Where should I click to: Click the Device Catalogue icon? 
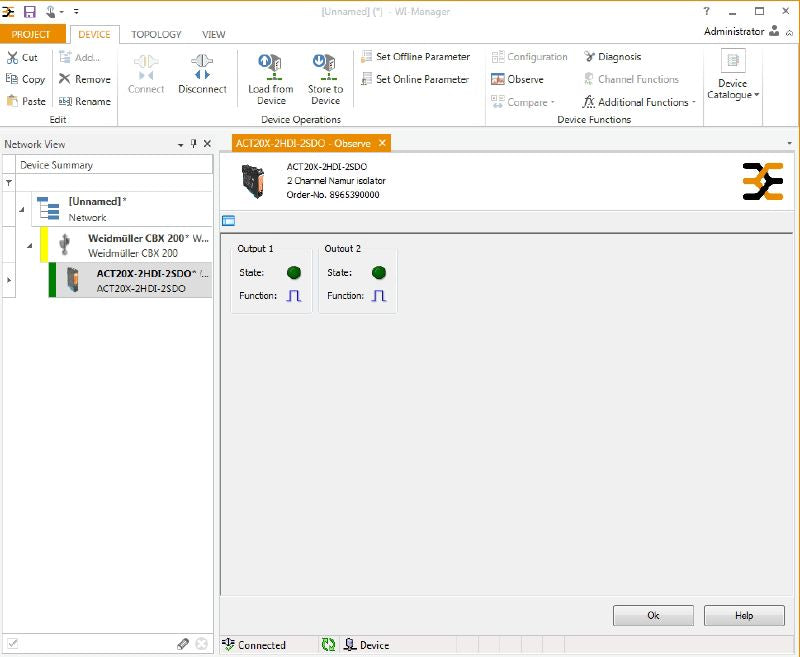click(x=732, y=62)
